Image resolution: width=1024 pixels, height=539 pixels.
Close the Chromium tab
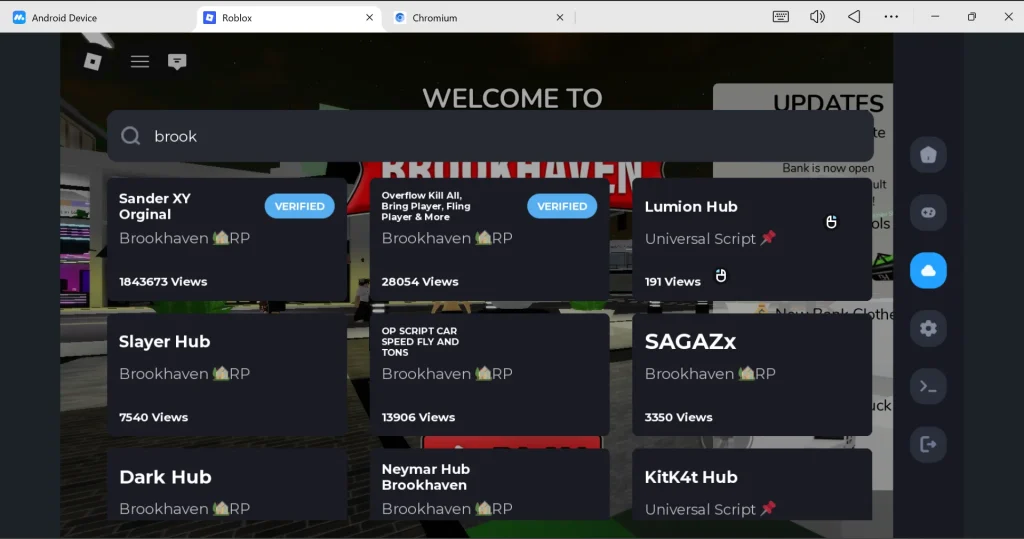click(x=560, y=18)
